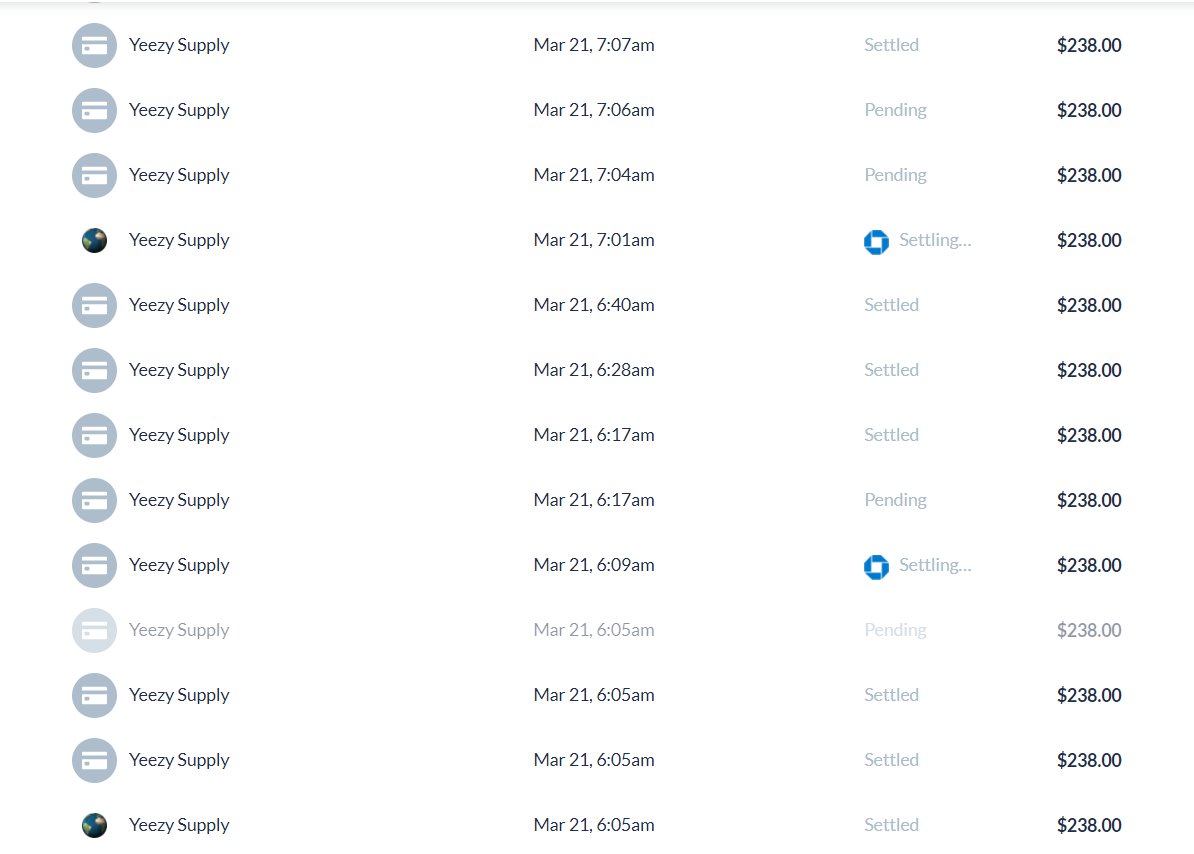
Task: Click the Chase logo on the 7:01am row
Action: pos(876,242)
